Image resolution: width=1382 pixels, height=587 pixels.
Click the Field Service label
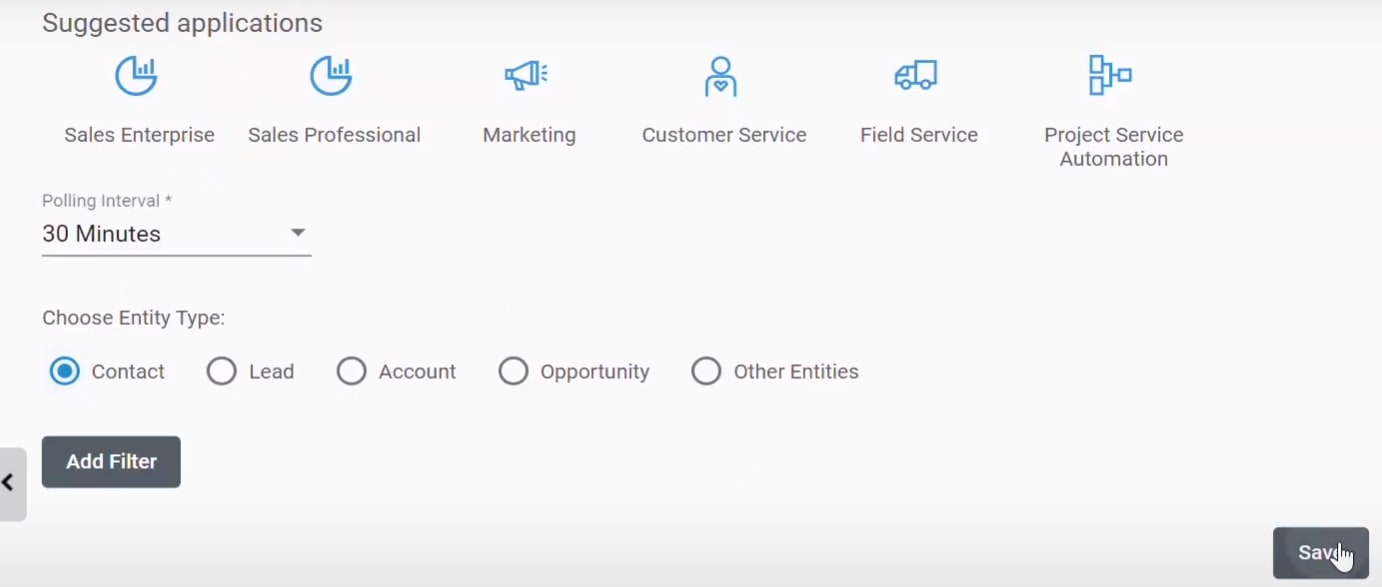919,135
